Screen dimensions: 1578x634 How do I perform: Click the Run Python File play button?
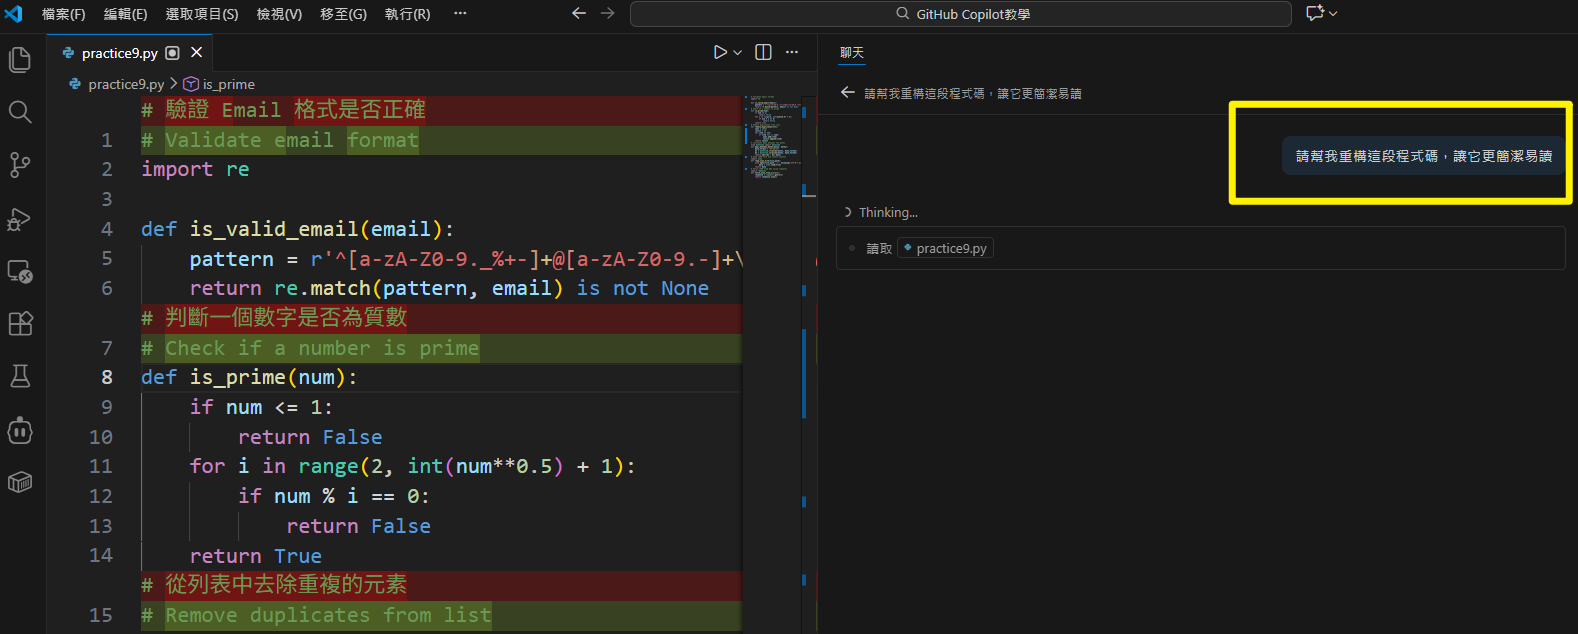tap(720, 52)
